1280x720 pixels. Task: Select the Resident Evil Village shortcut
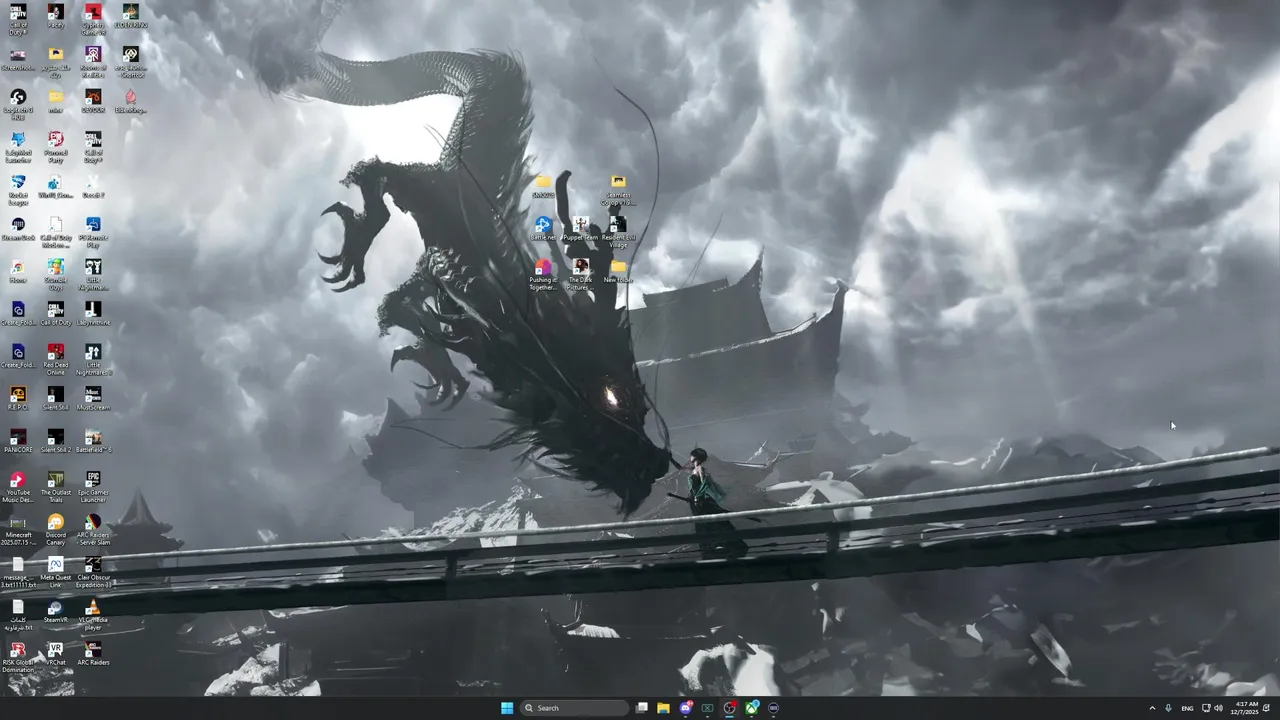[x=618, y=231]
